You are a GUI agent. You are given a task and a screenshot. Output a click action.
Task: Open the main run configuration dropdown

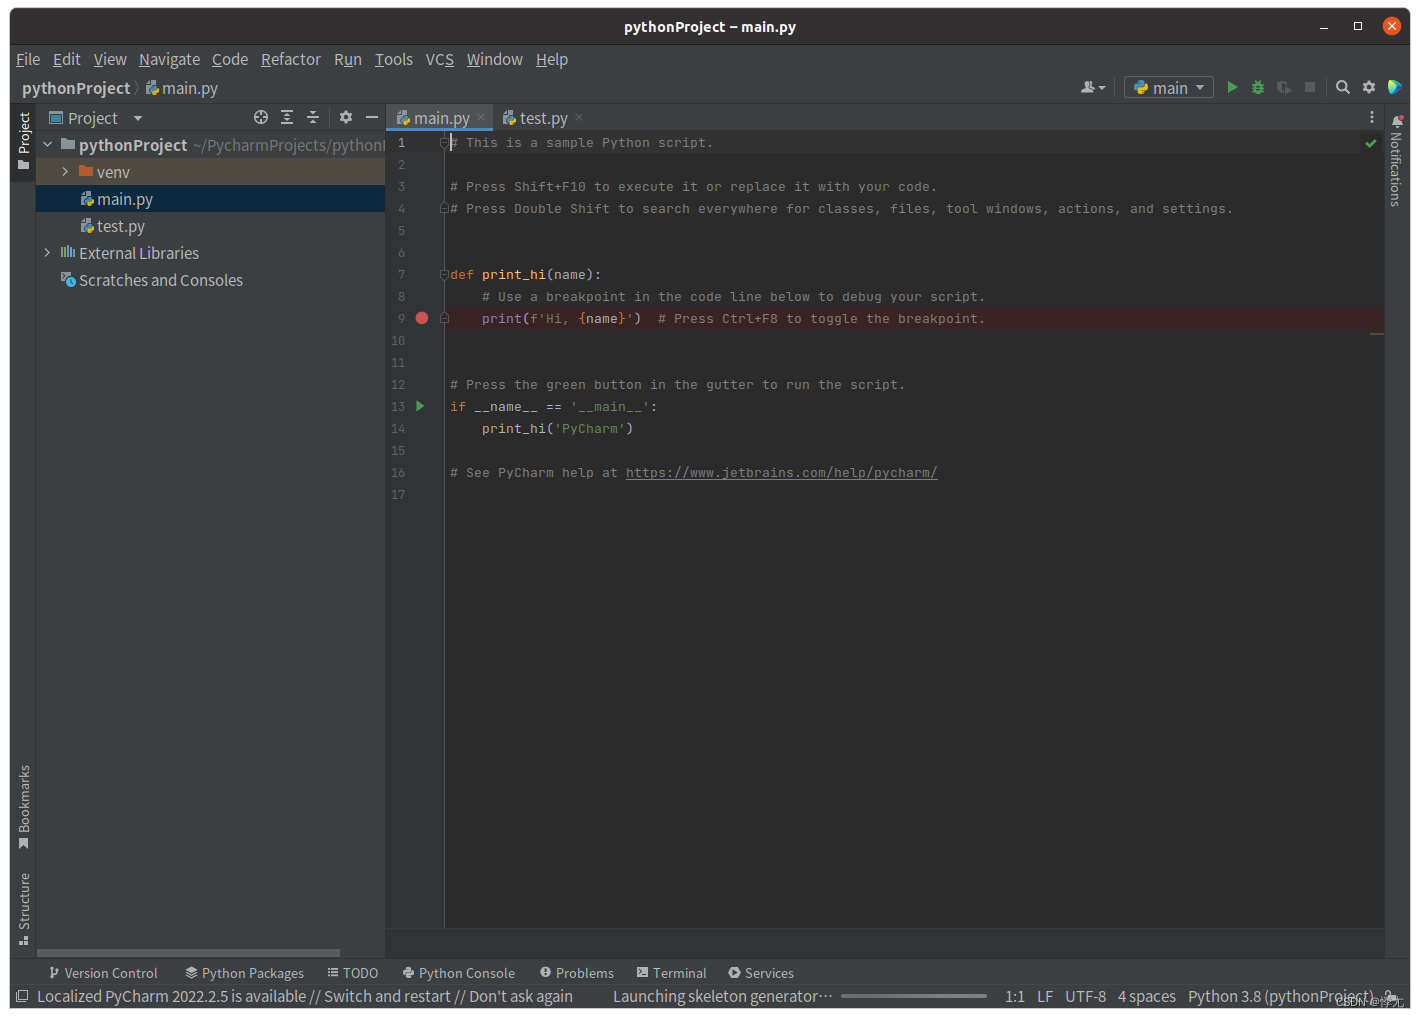tap(1169, 88)
